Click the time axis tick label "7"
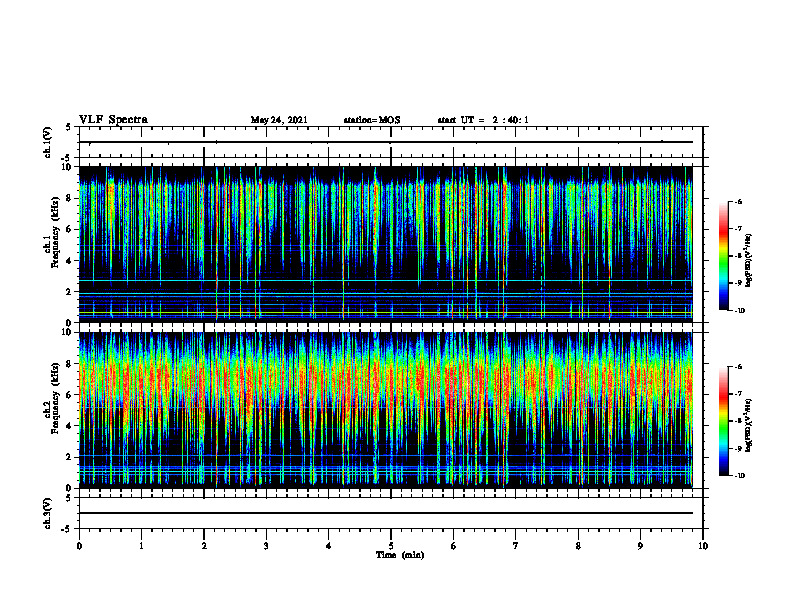Viewport: 792px width, 612px height. (x=516, y=546)
